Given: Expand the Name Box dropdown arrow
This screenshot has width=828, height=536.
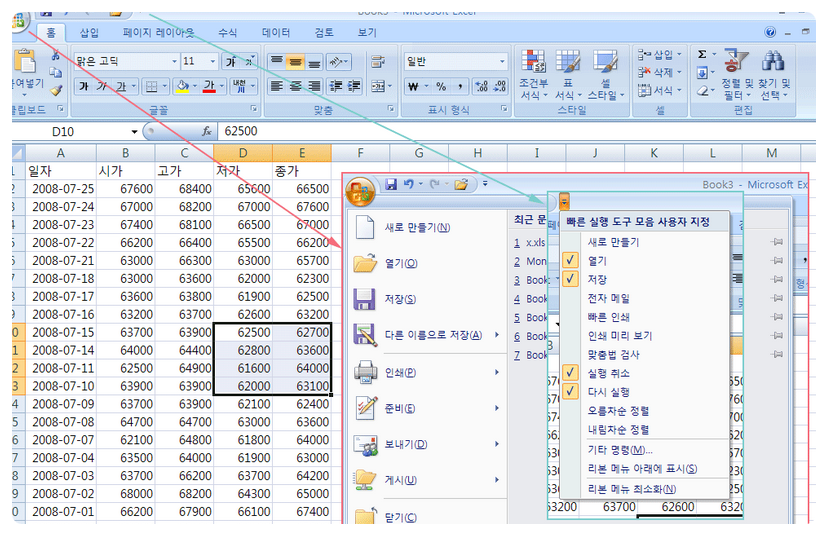Looking at the screenshot, I should (134, 132).
